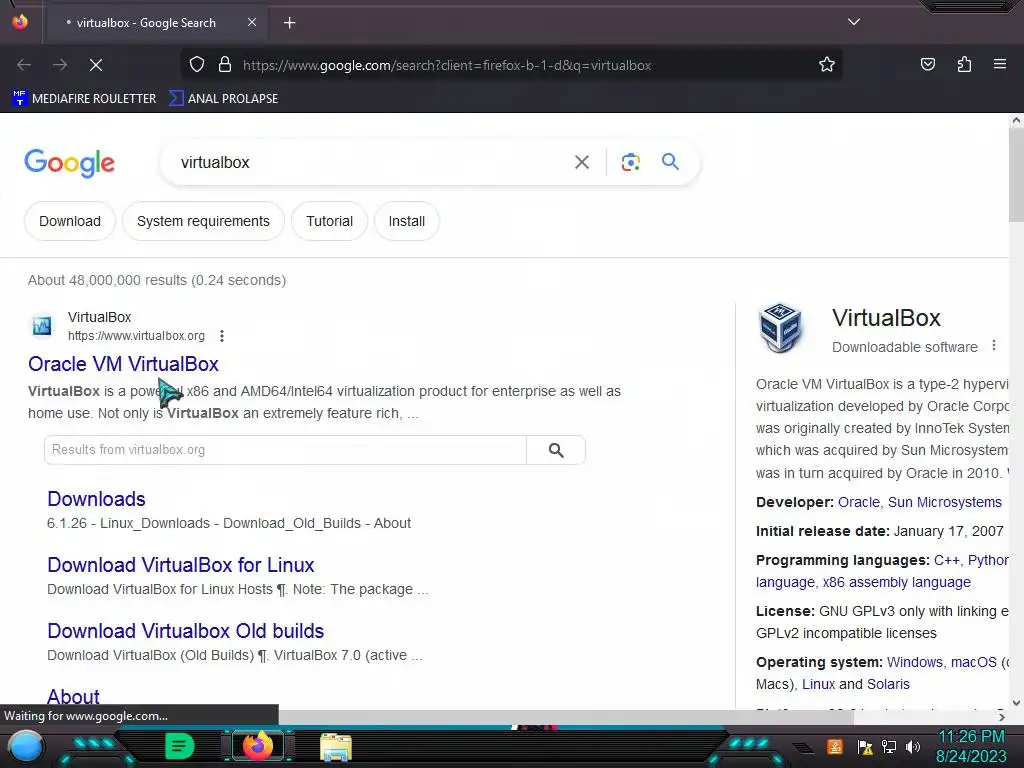Switch to Firefox in taskbar
Viewport: 1024px width, 768px height.
pyautogui.click(x=258, y=746)
